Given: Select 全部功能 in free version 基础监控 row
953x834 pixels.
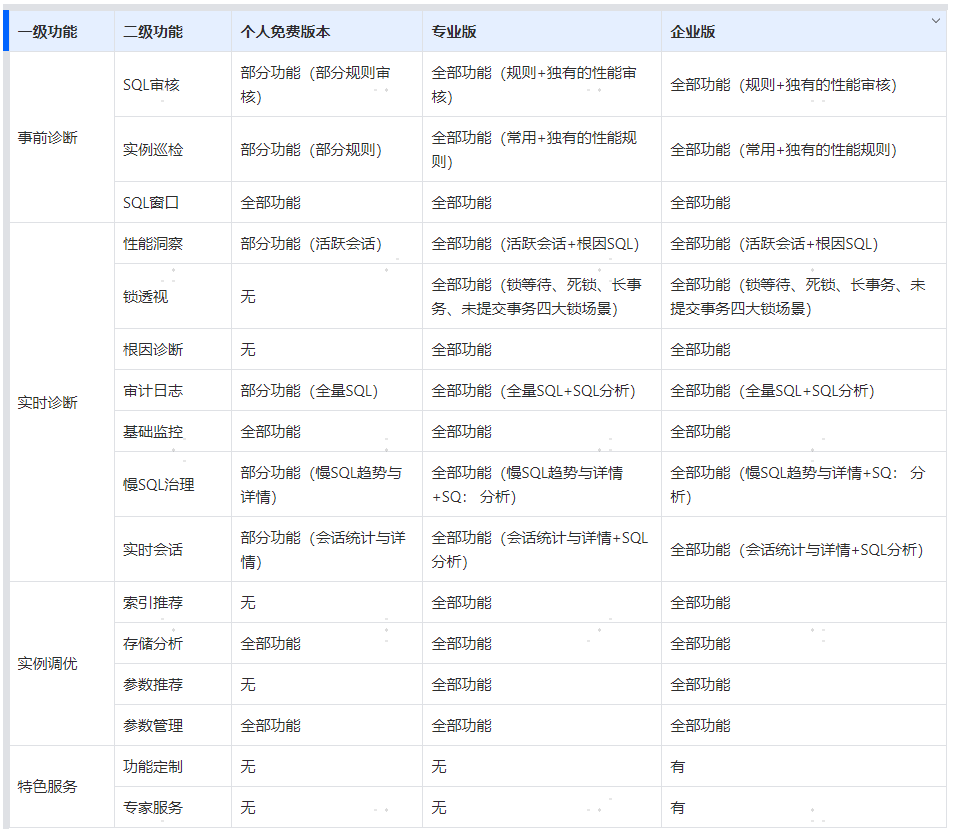Looking at the screenshot, I should tap(326, 432).
